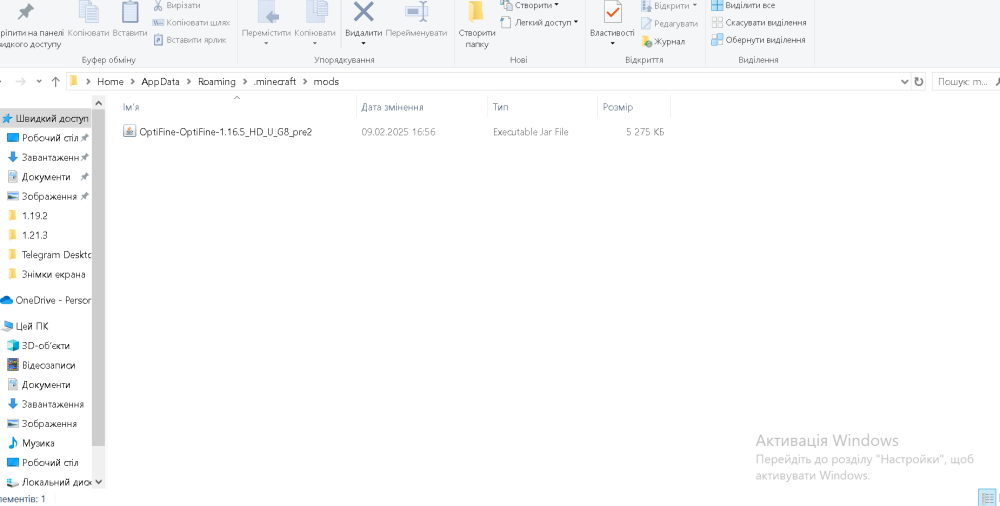1000x506 pixels.
Task: Cut selection with Вирізати scissors
Action: coord(177,5)
